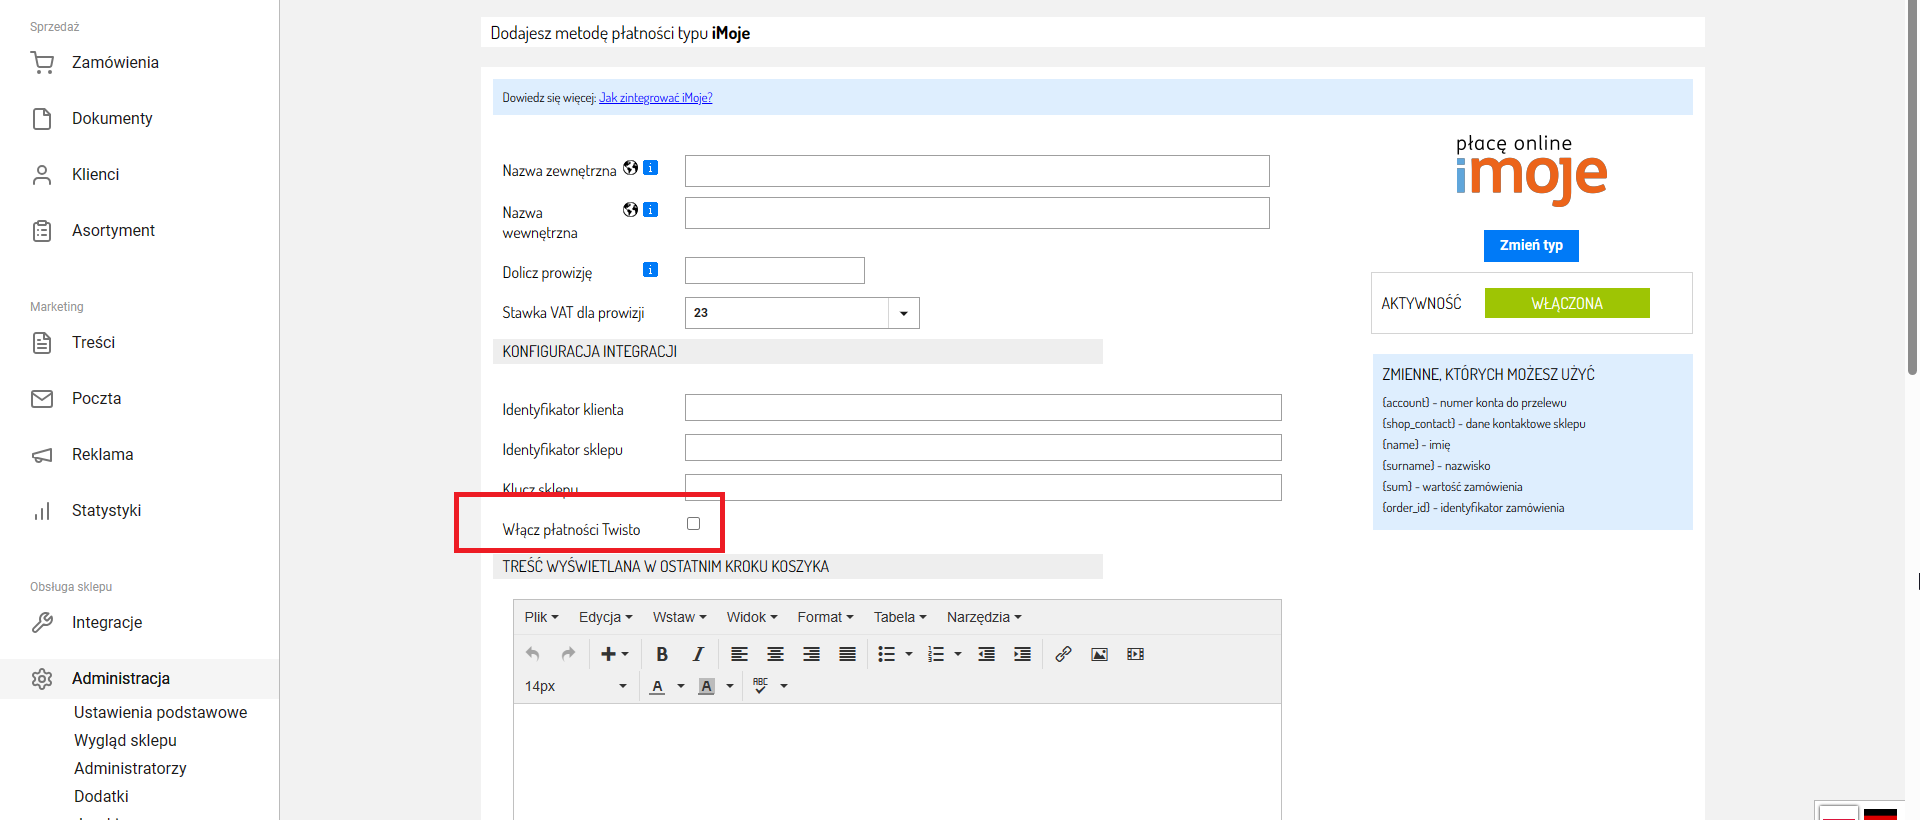Image resolution: width=1920 pixels, height=820 pixels.
Task: Decrease indent in the editor
Action: coord(987,654)
